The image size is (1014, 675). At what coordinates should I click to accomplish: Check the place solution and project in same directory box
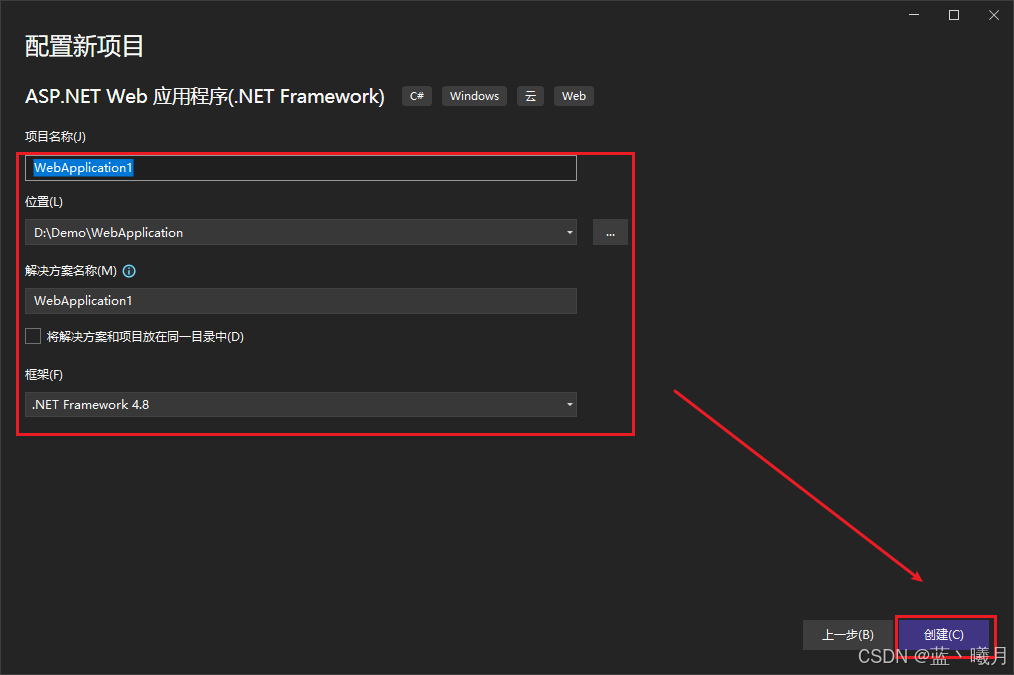pyautogui.click(x=33, y=336)
